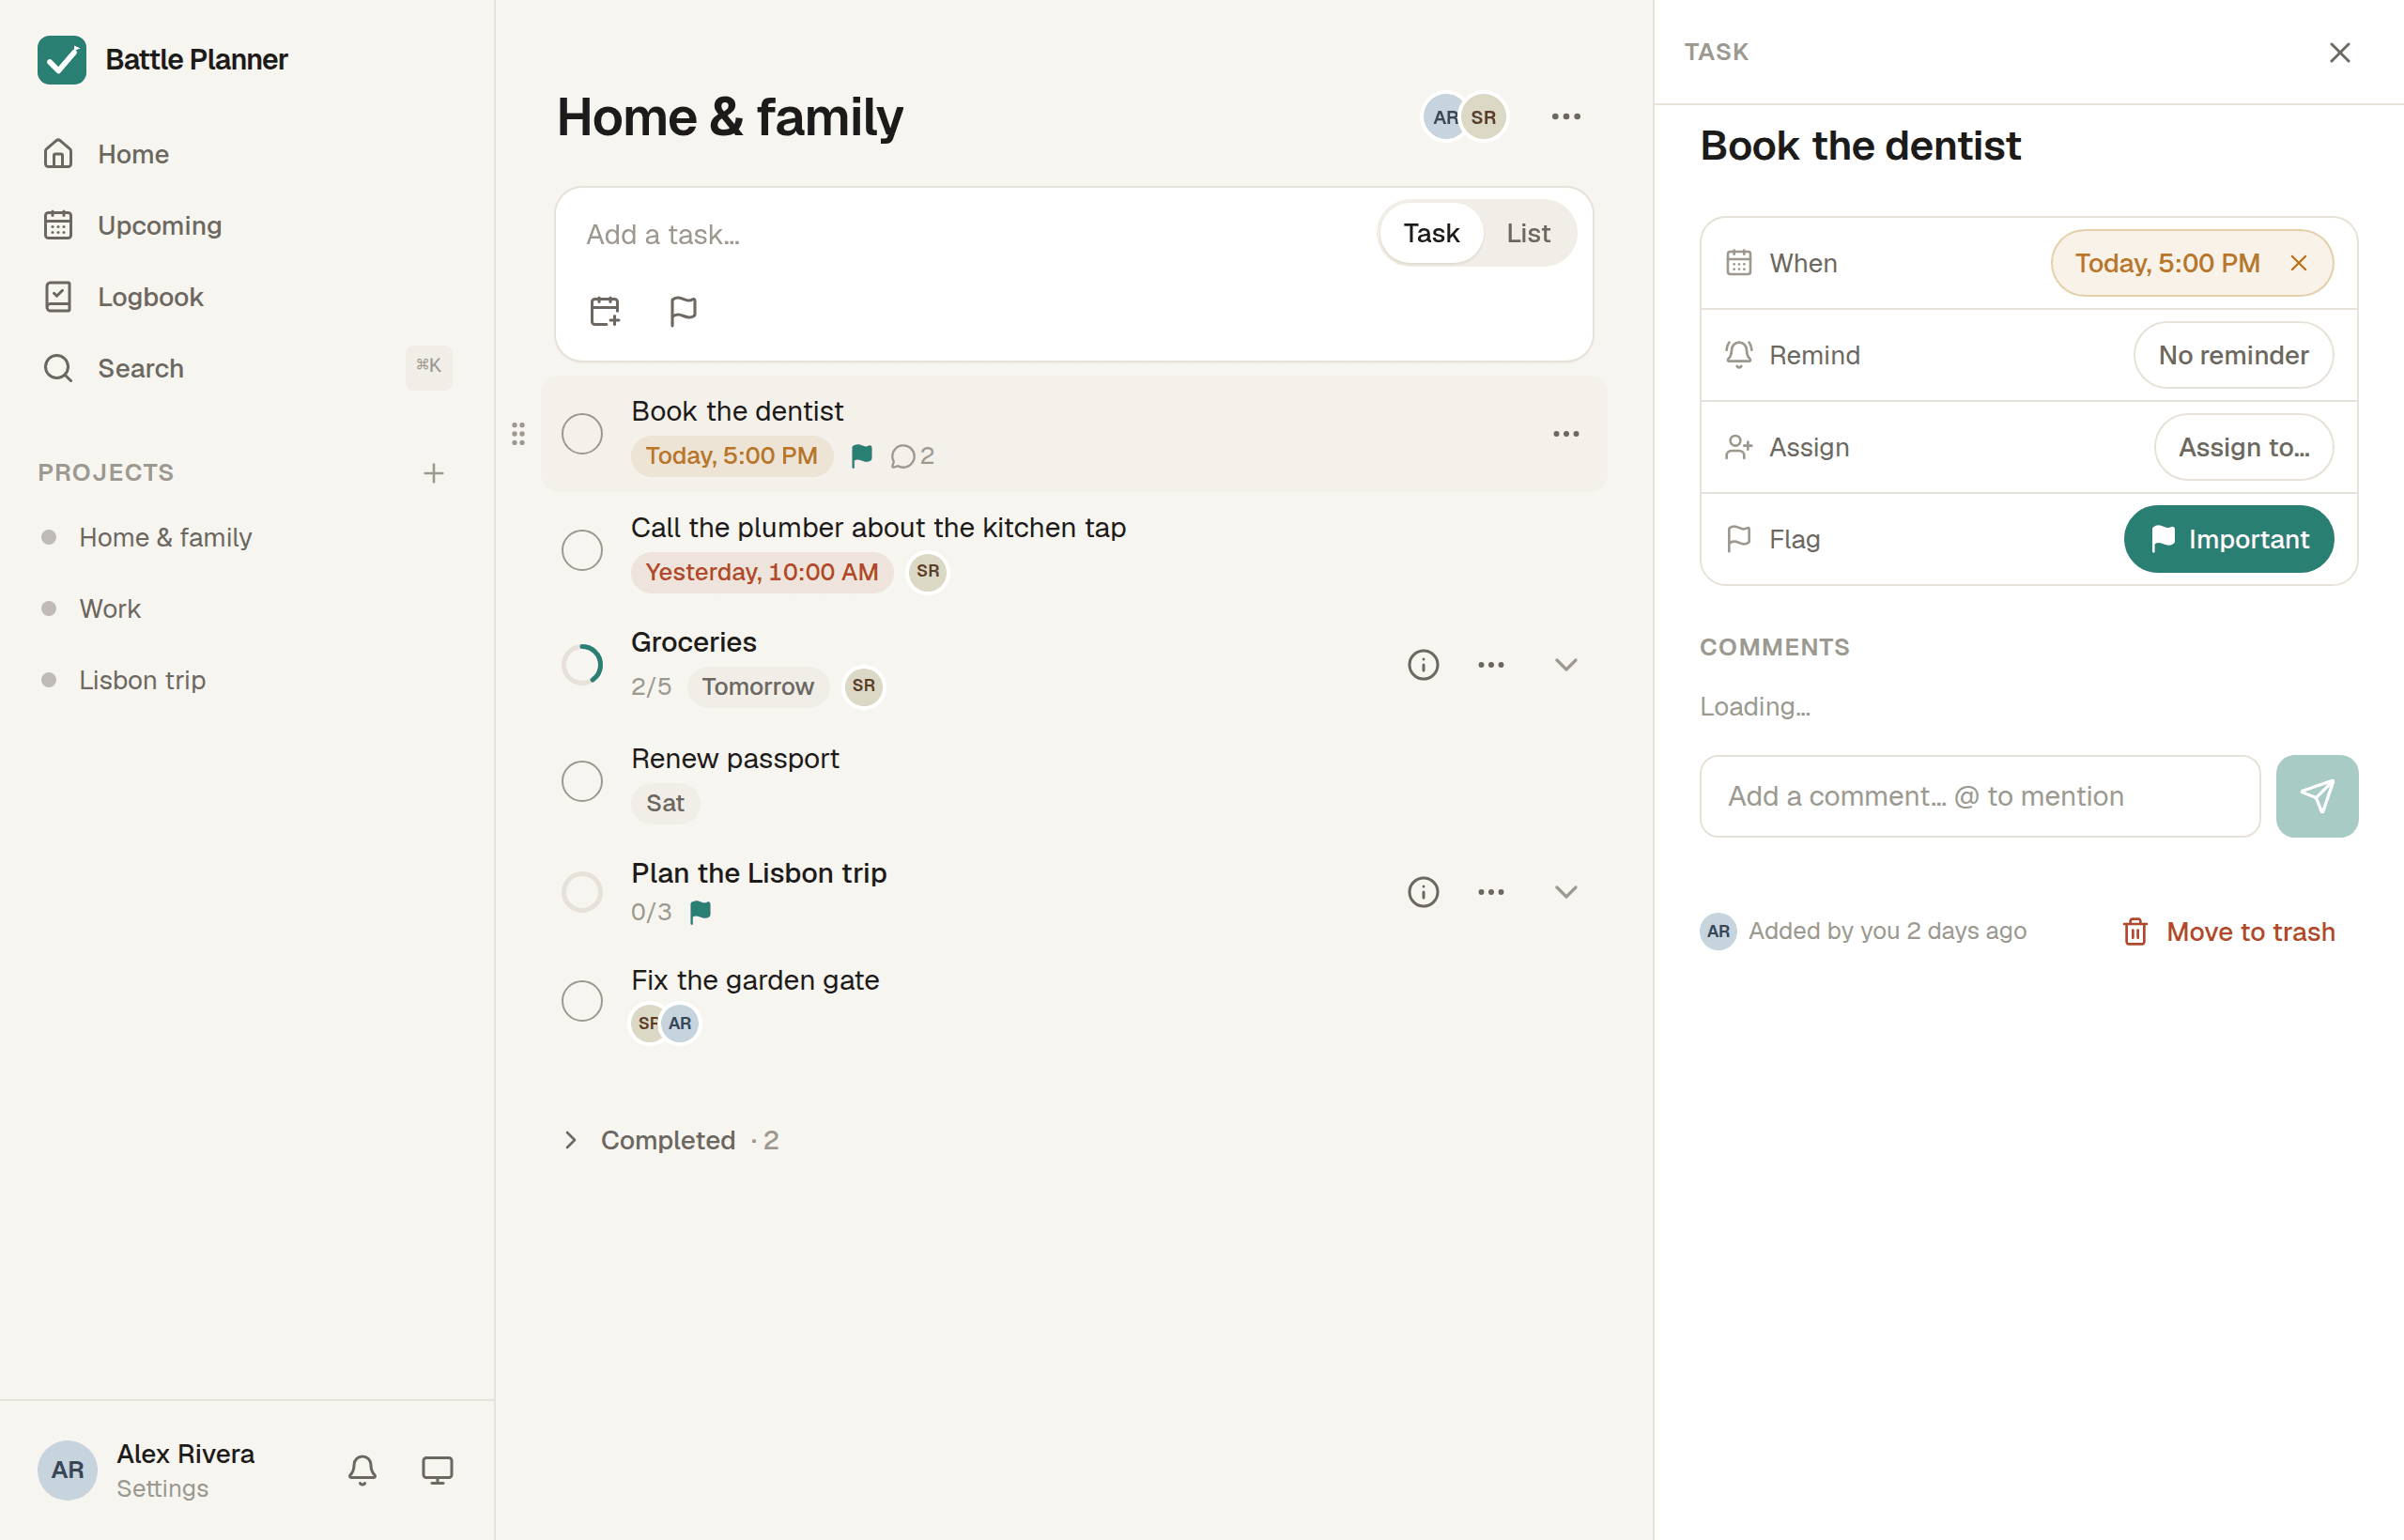Screen dimensions: 2404x1540
Task: Click the SR member avatar in header
Action: pyautogui.click(x=1484, y=117)
